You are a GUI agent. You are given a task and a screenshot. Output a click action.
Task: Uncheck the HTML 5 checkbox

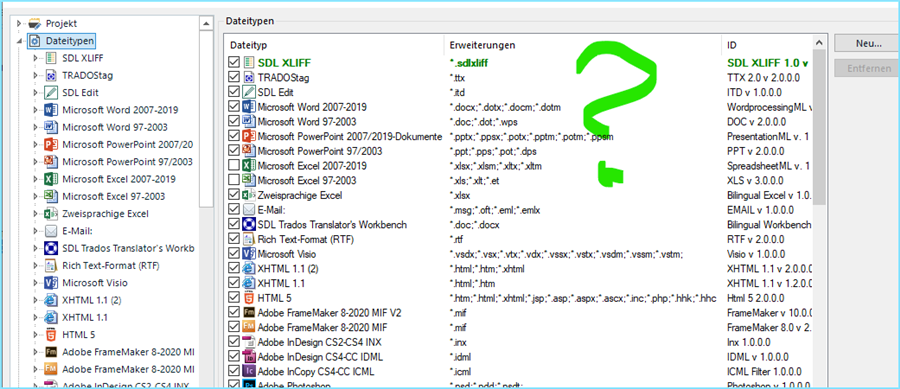pos(234,298)
